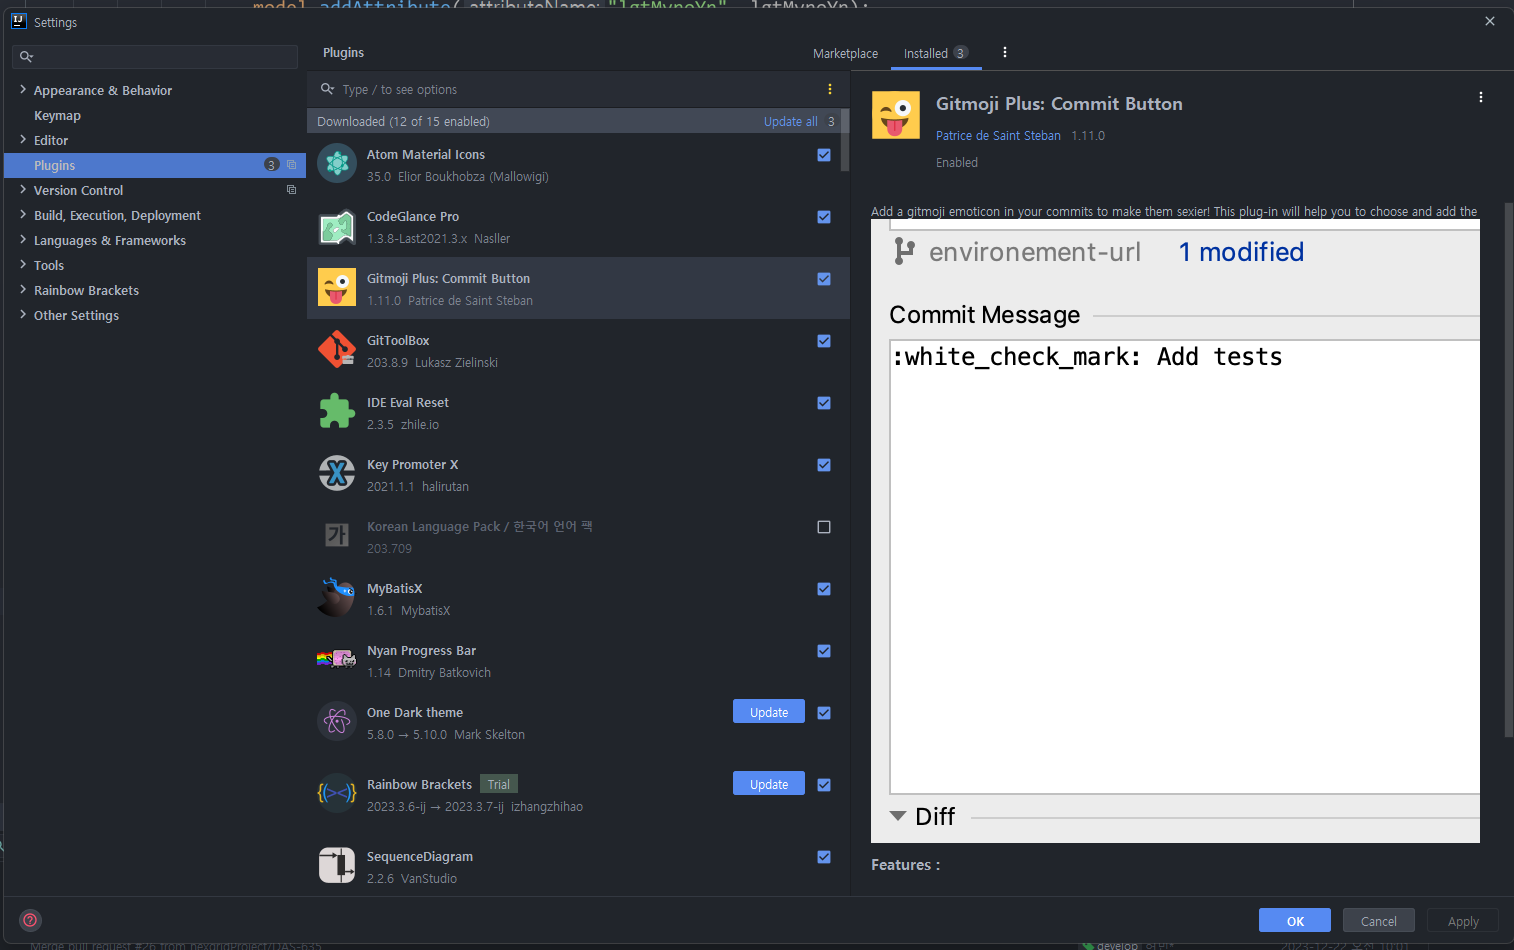
Task: Expand Appearance & Behavior settings
Action: point(23,90)
